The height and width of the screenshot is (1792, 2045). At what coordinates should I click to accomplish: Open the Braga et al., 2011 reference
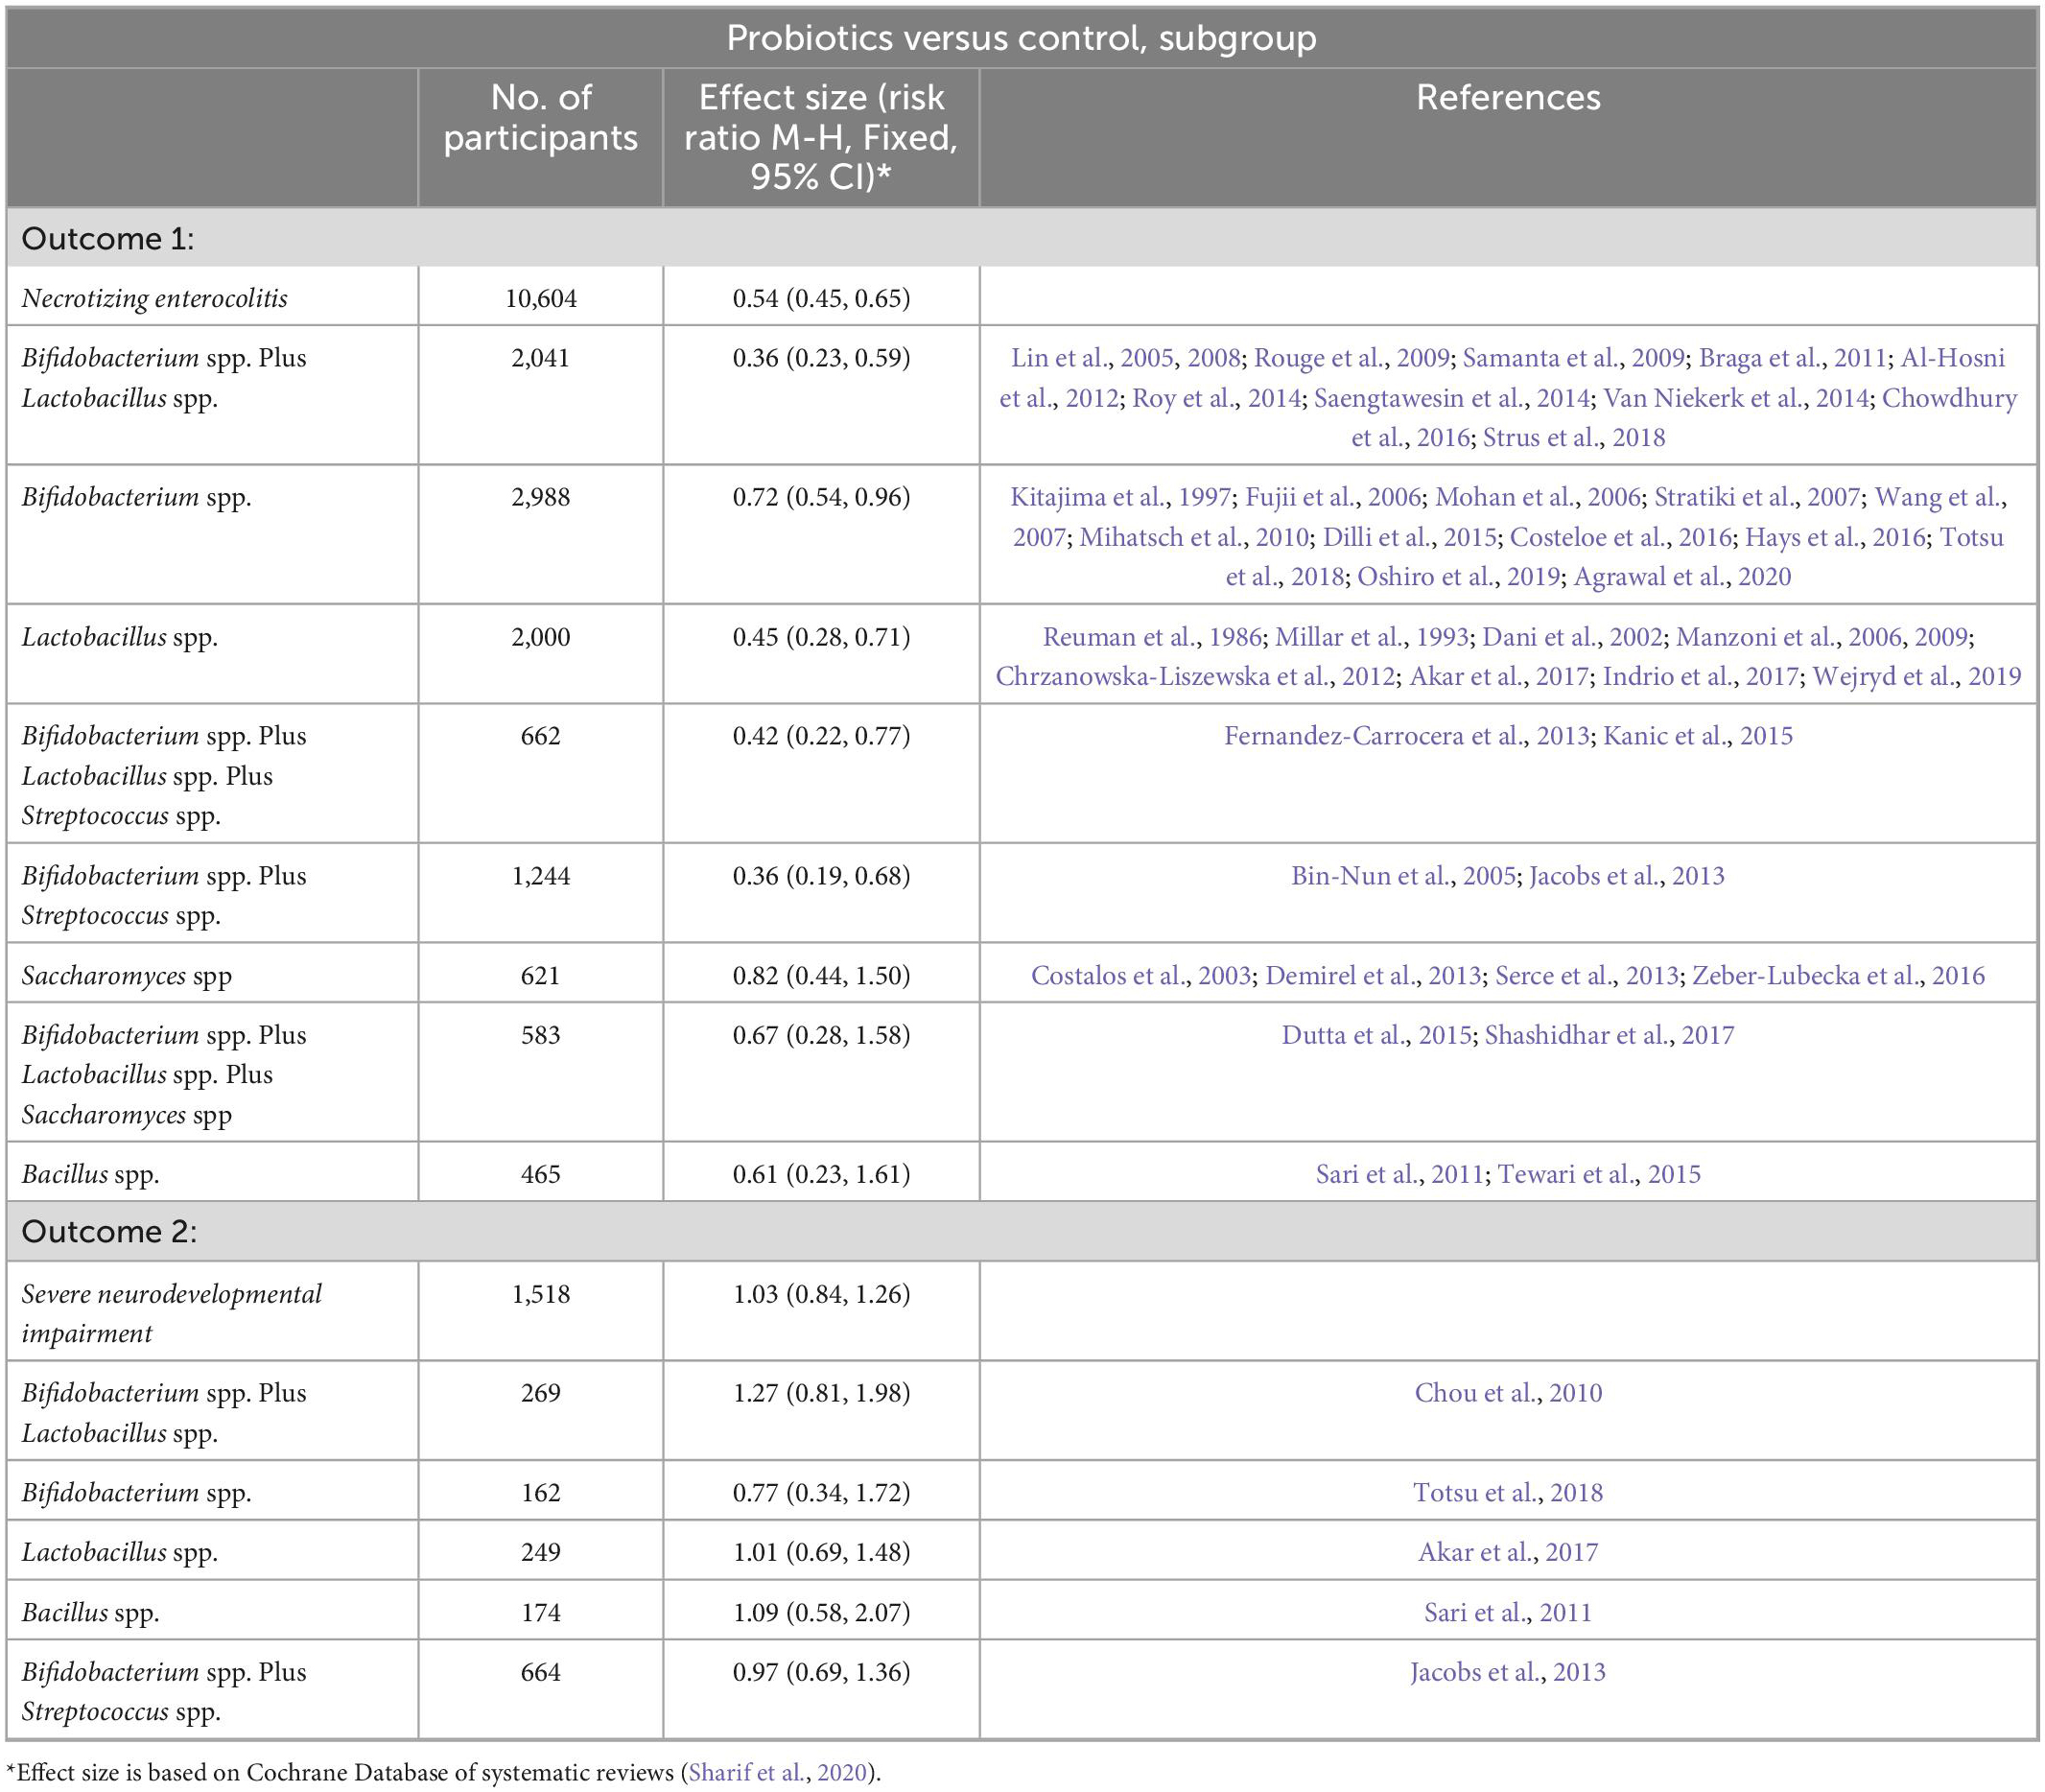tap(1793, 358)
